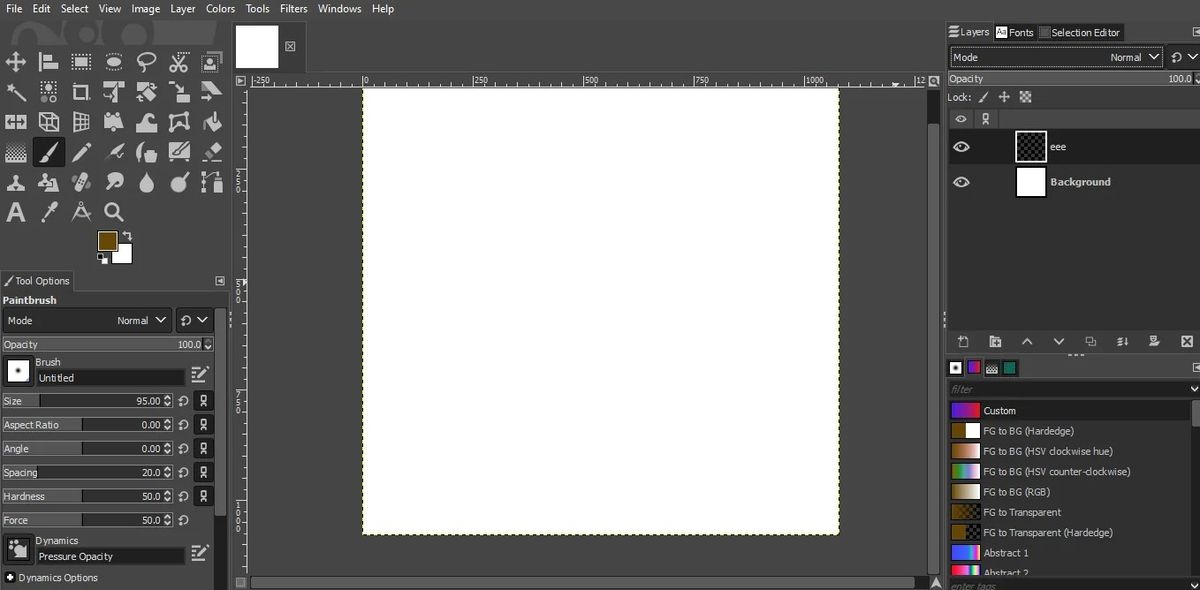Open Paintbrush Mode dropdown in Tool Options

pos(88,320)
